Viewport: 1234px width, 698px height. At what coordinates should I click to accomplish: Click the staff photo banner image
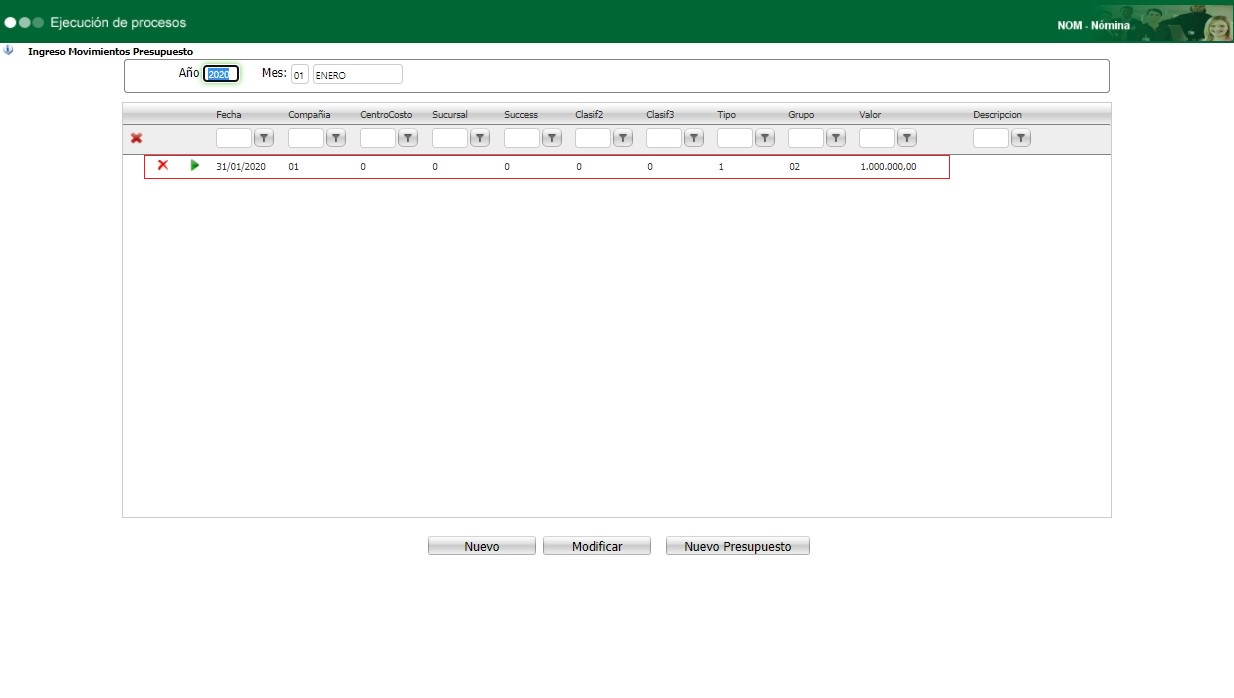click(x=1183, y=24)
